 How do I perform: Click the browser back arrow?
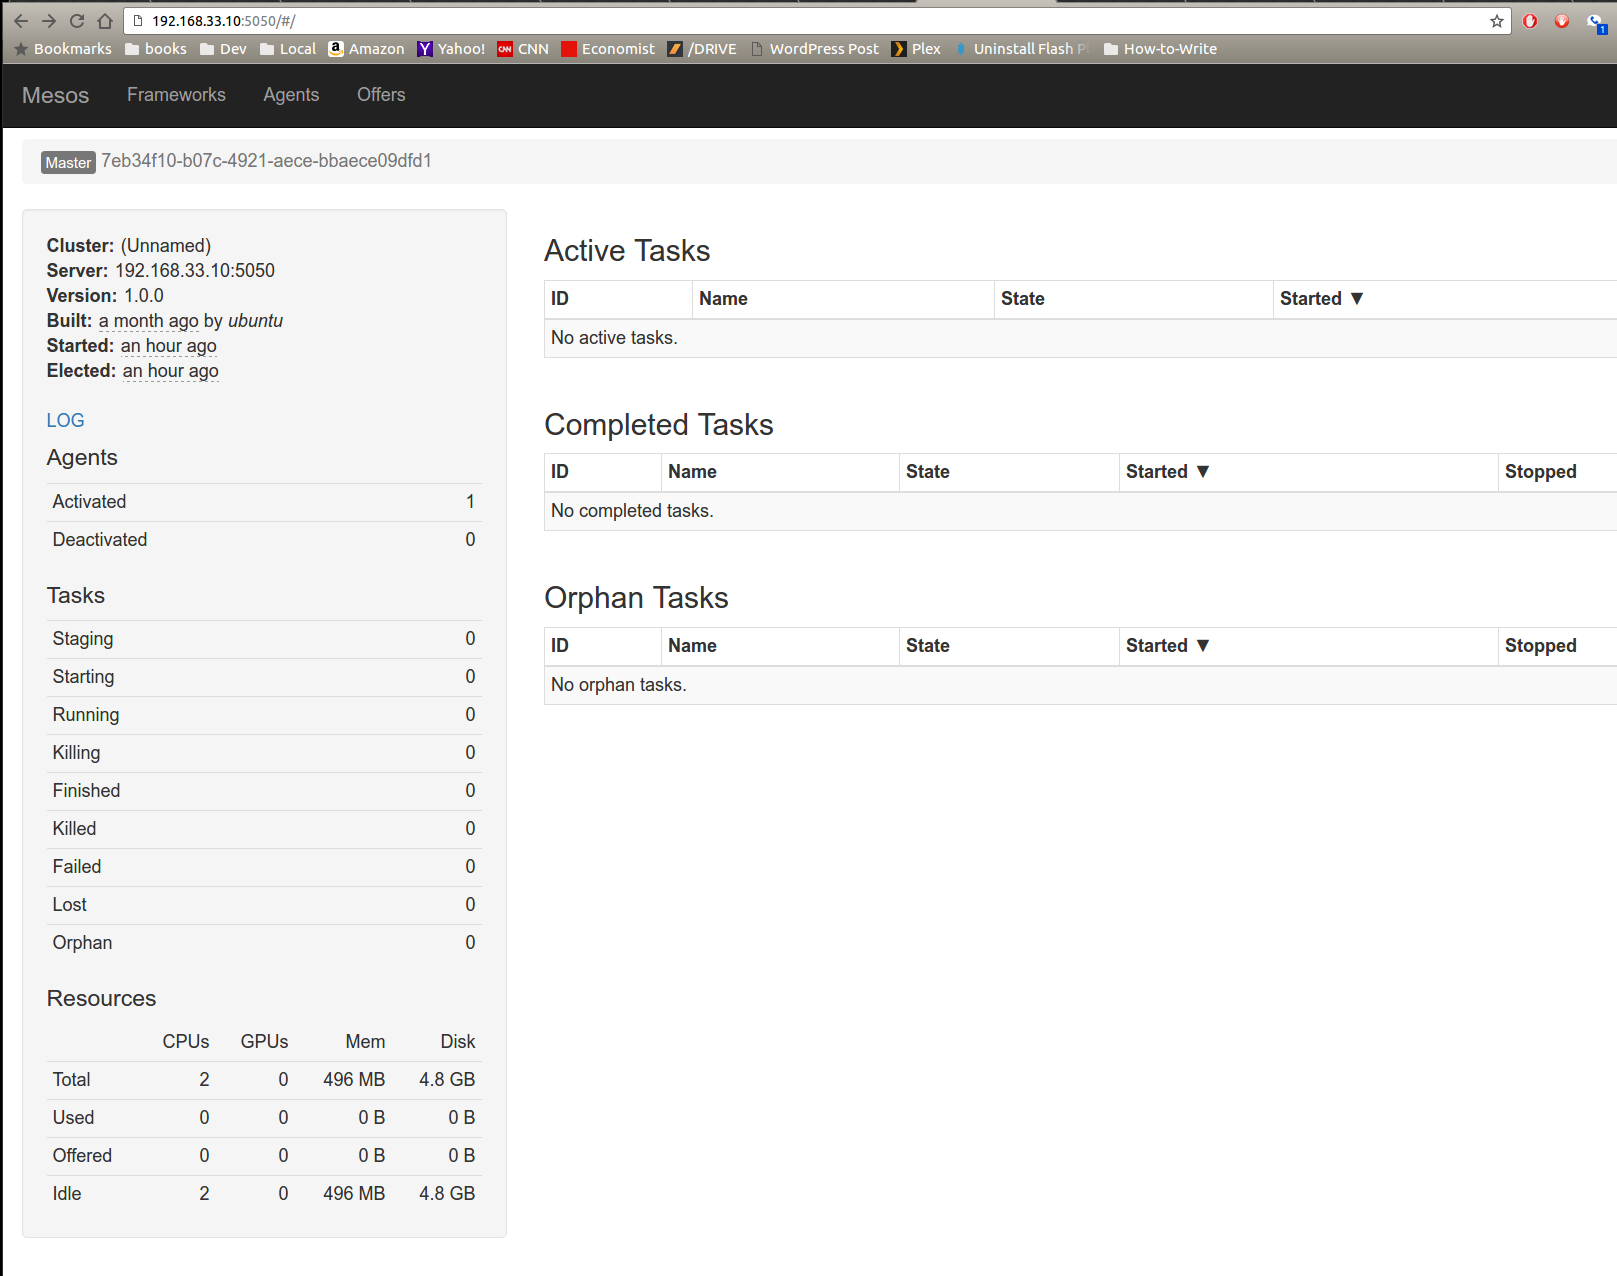21,21
